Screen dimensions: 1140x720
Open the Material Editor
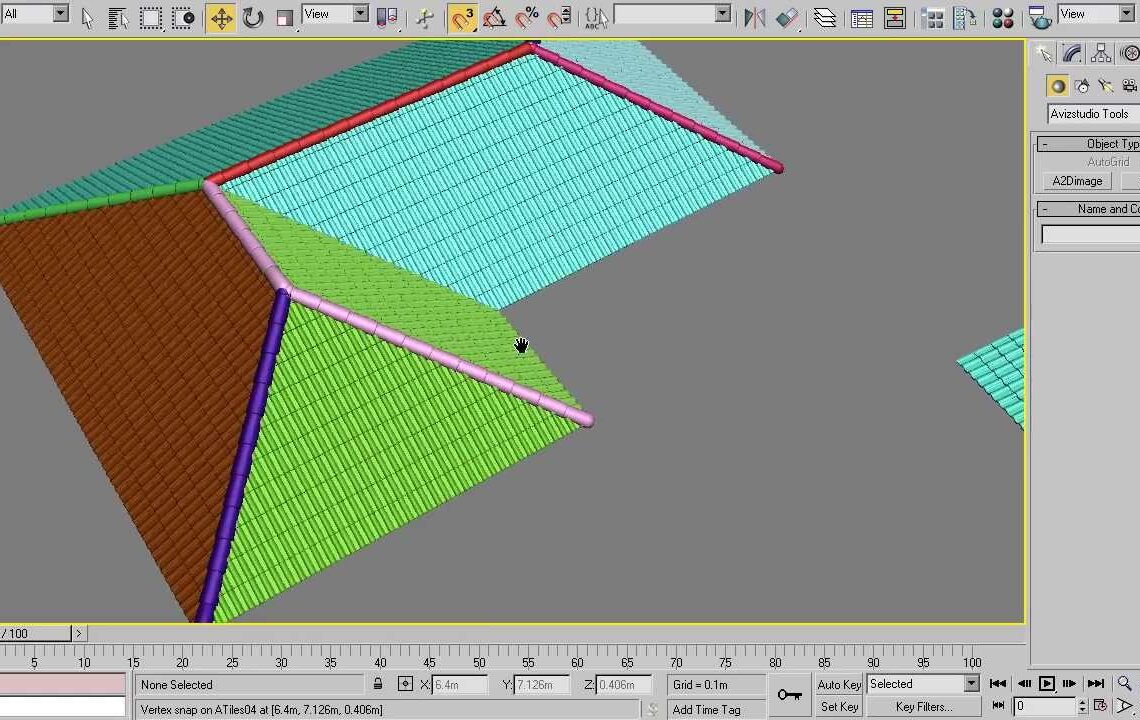click(x=1003, y=16)
